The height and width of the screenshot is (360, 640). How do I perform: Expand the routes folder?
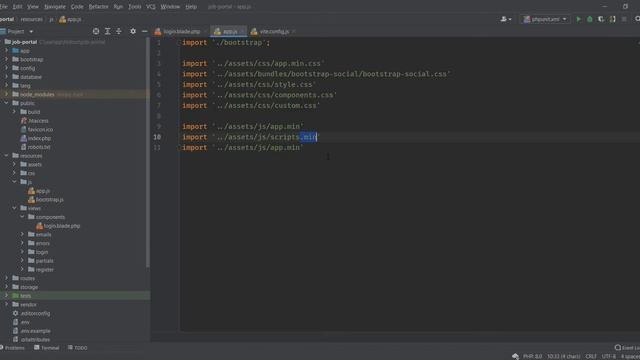(x=7, y=278)
